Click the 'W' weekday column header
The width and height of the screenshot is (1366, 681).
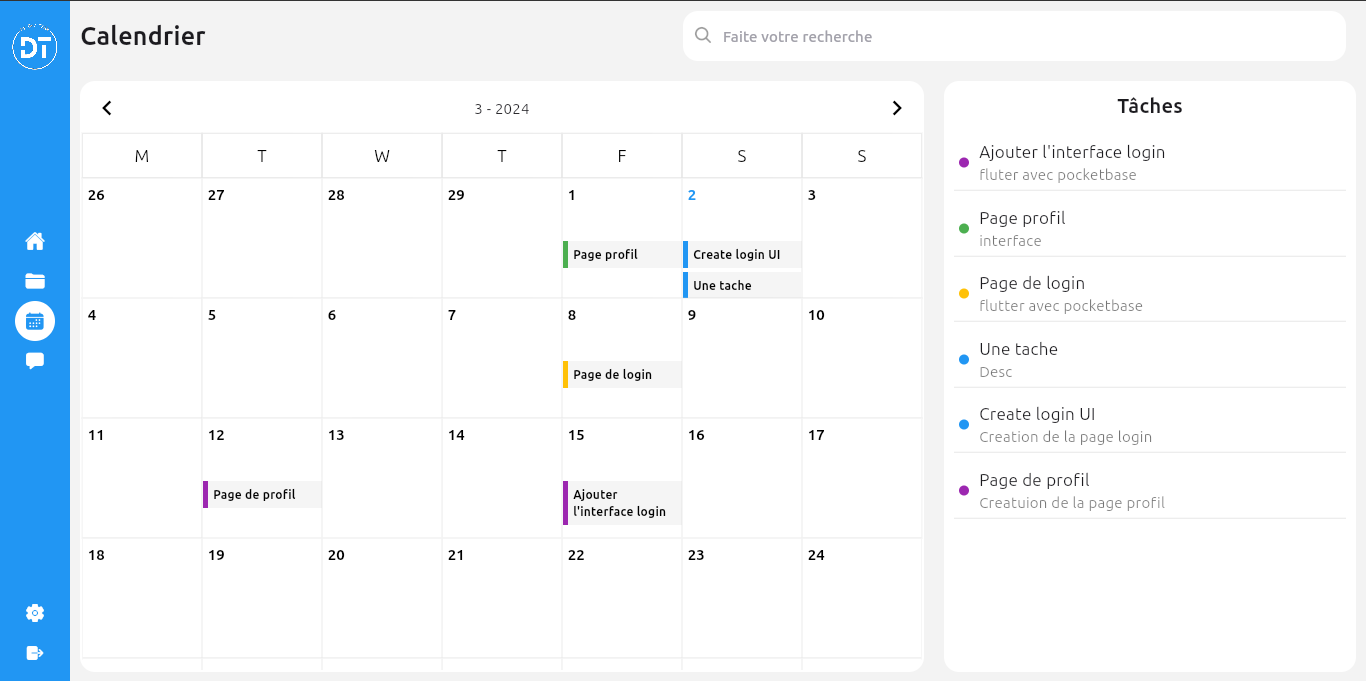point(382,156)
